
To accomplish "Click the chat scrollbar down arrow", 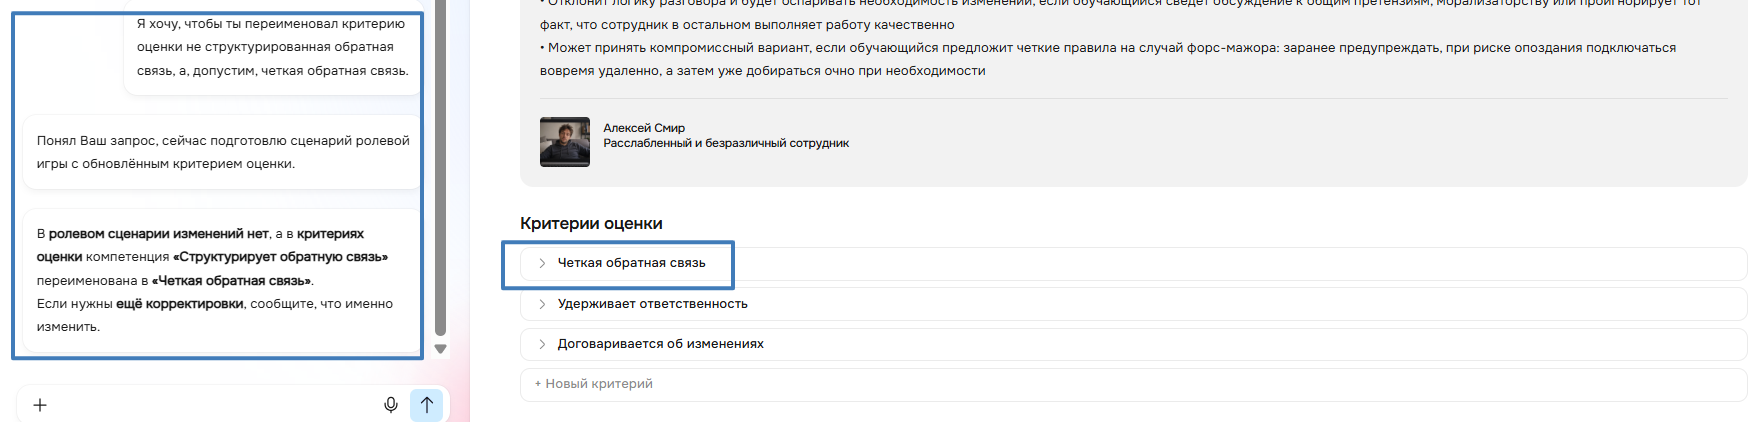I will click(x=440, y=349).
